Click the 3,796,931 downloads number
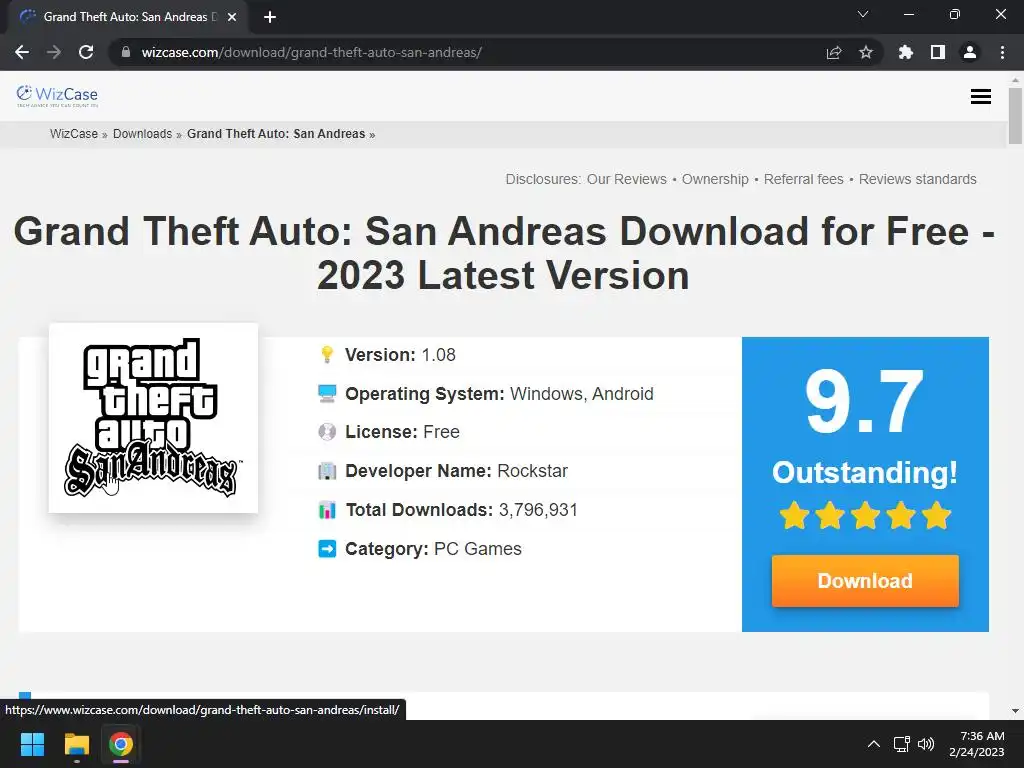The width and height of the screenshot is (1024, 768). 538,510
